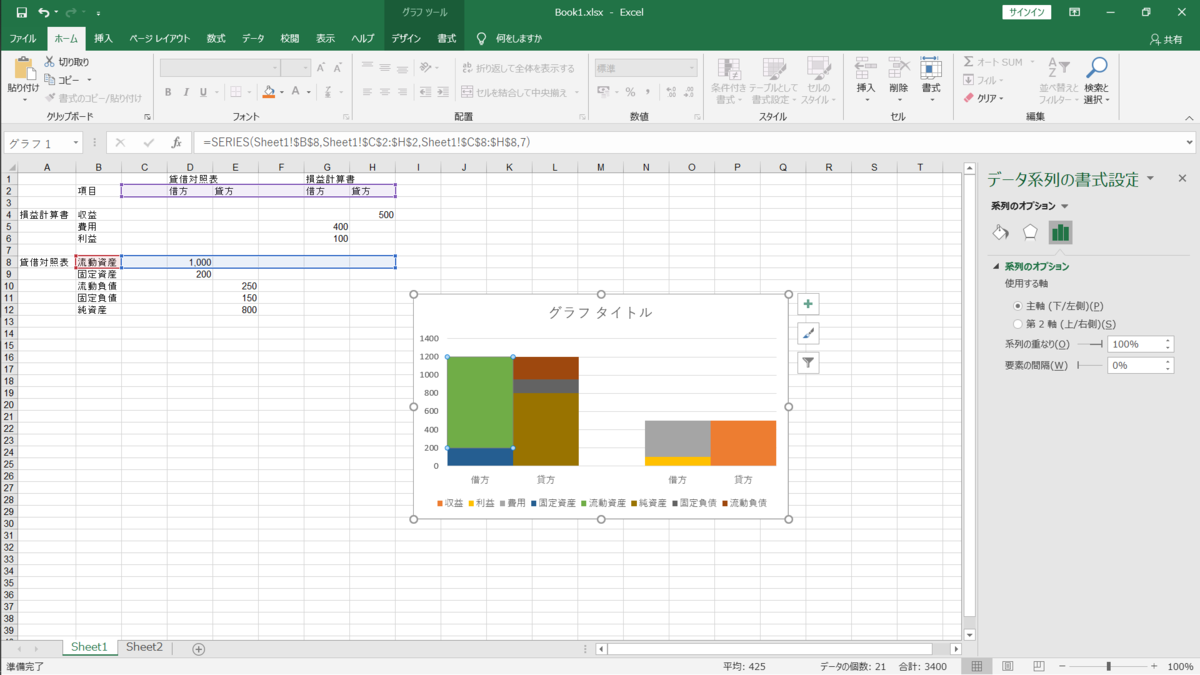This screenshot has height=675, width=1200.
Task: Click the Copy (コピー) icon
Action: (x=50, y=80)
